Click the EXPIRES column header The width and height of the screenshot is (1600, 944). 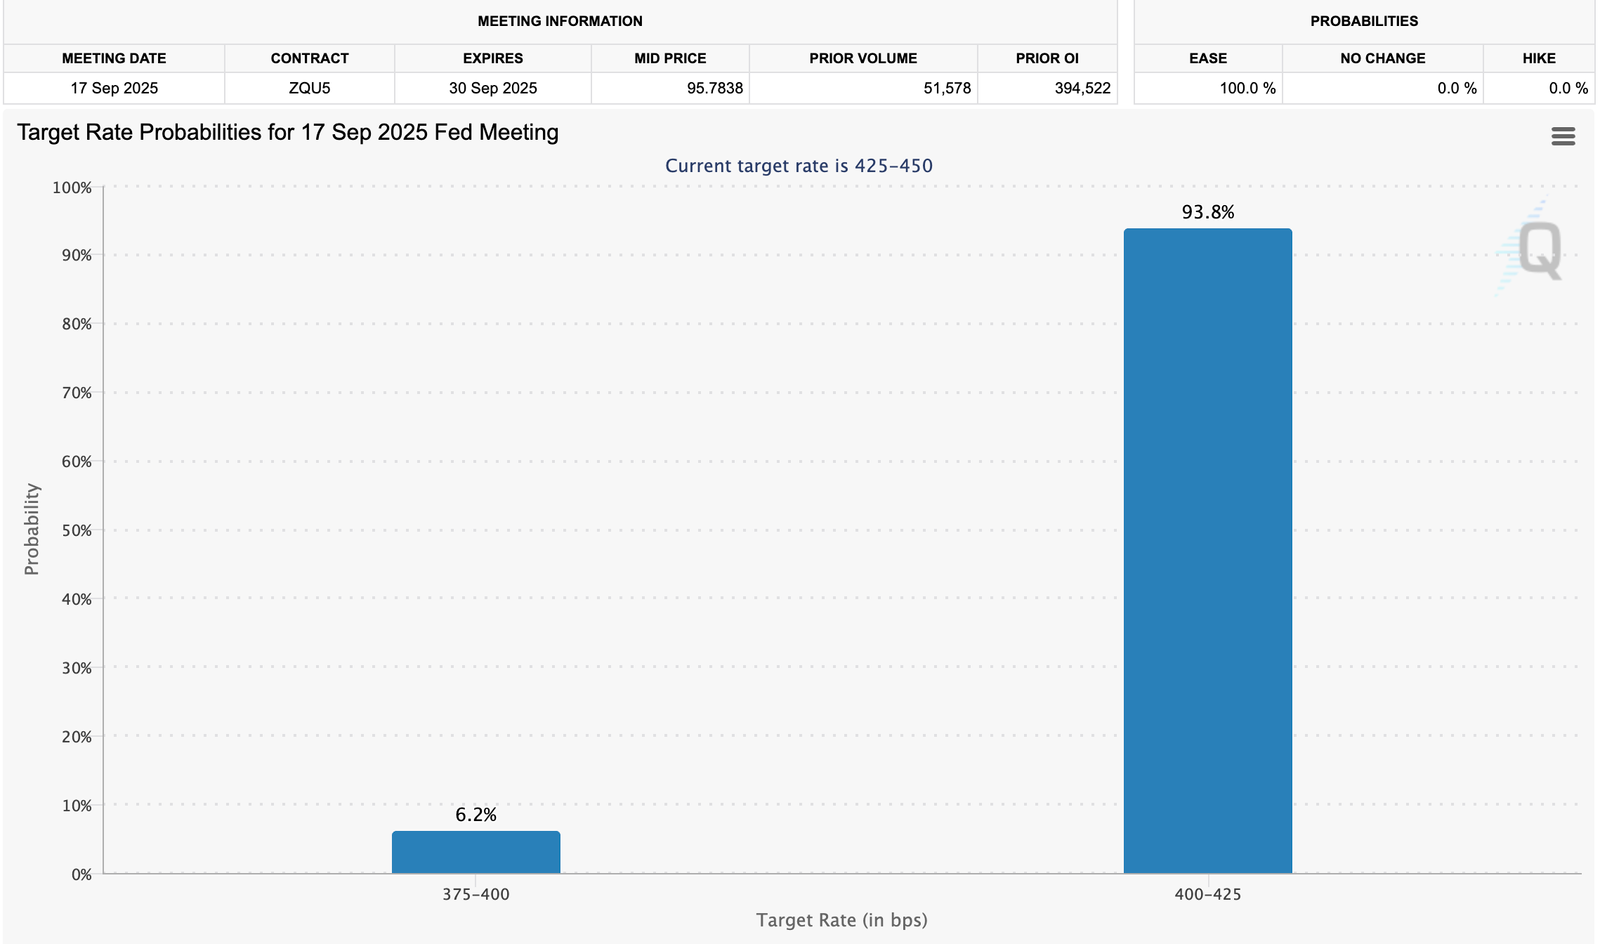click(492, 58)
